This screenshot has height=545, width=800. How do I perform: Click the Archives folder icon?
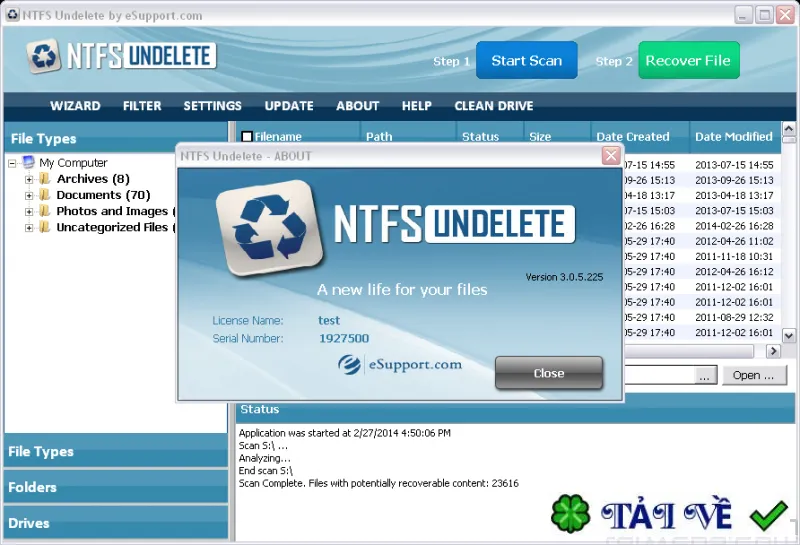coord(45,179)
